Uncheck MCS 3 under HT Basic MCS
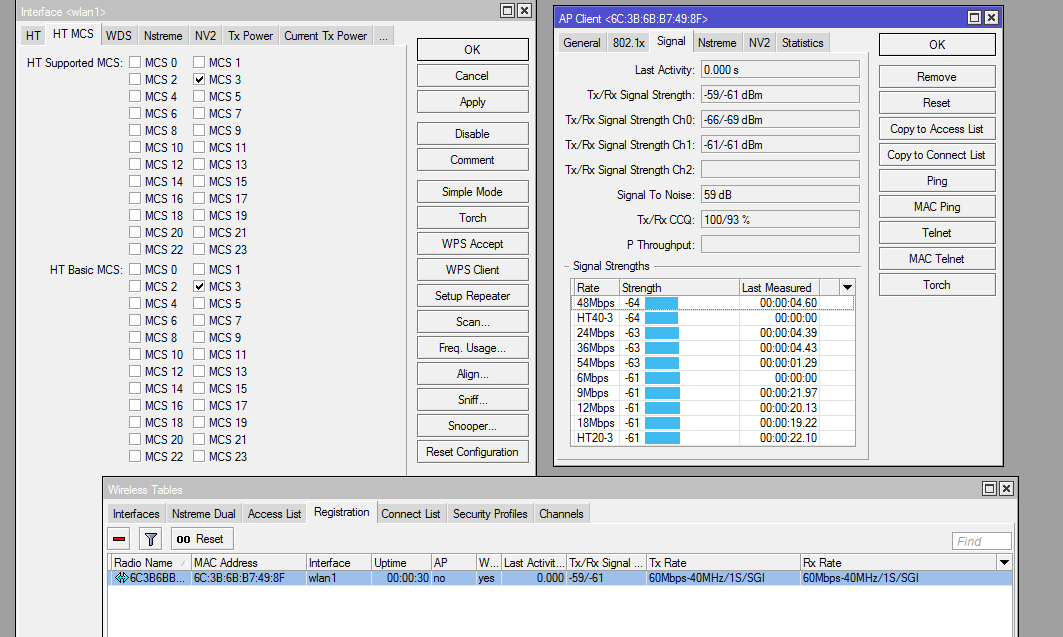The image size is (1063, 637). click(199, 287)
